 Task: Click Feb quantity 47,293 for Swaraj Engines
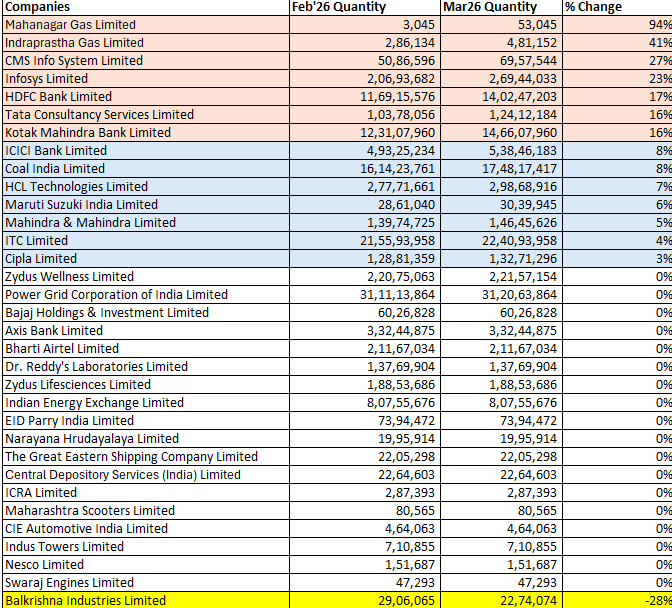365,583
